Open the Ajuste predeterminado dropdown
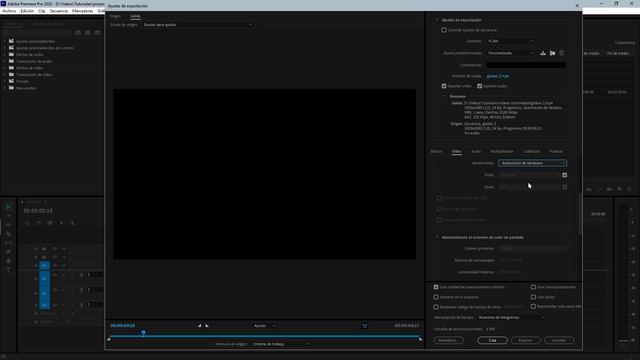The width and height of the screenshot is (640, 360). (x=510, y=53)
